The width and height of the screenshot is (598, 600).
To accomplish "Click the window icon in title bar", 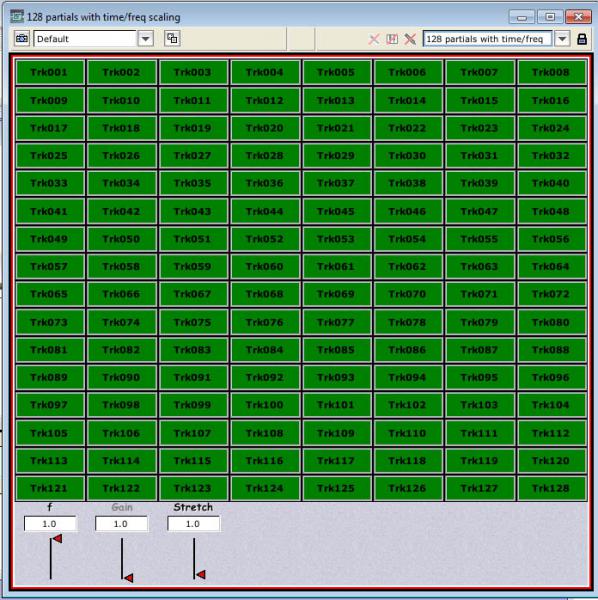I will coord(17,17).
